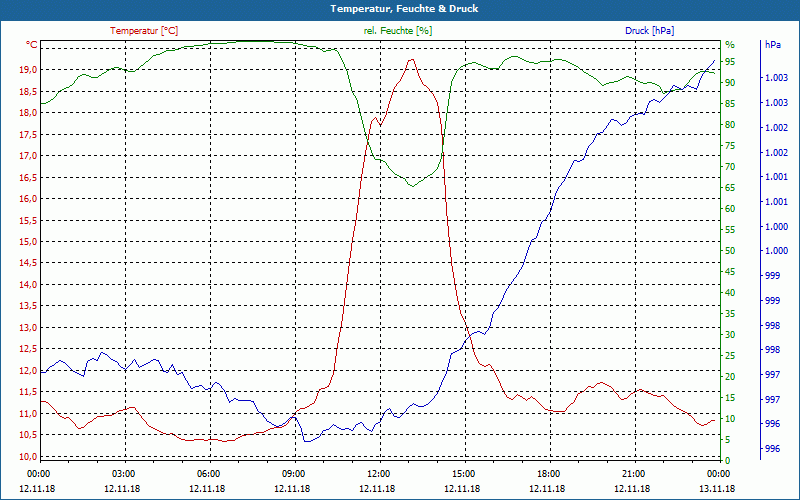Select the green 'rel. Feuchte [%]' legend label

click(397, 31)
